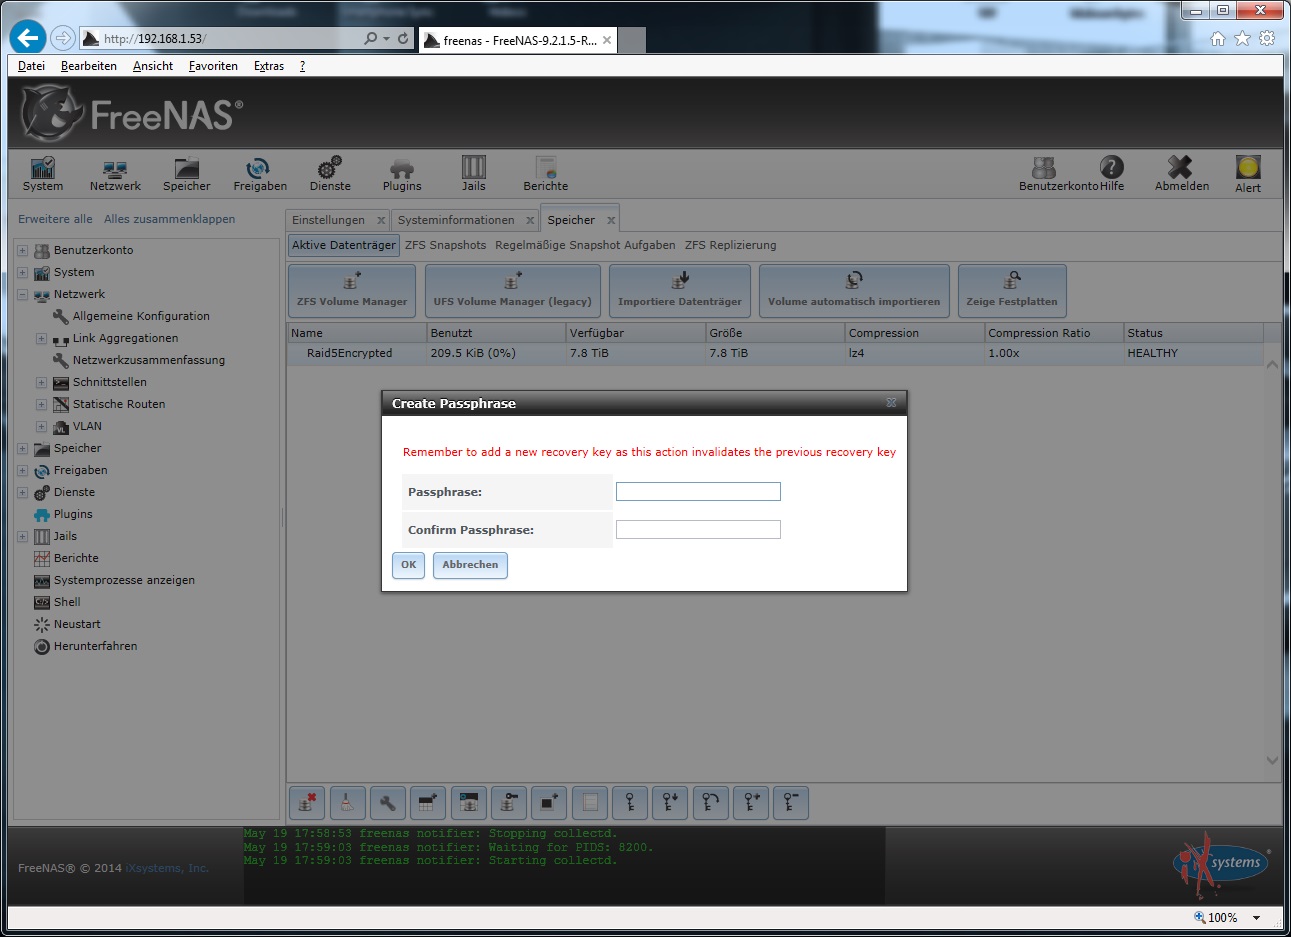The width and height of the screenshot is (1291, 937).
Task: Click the browser favorites star icon
Action: click(x=1242, y=38)
